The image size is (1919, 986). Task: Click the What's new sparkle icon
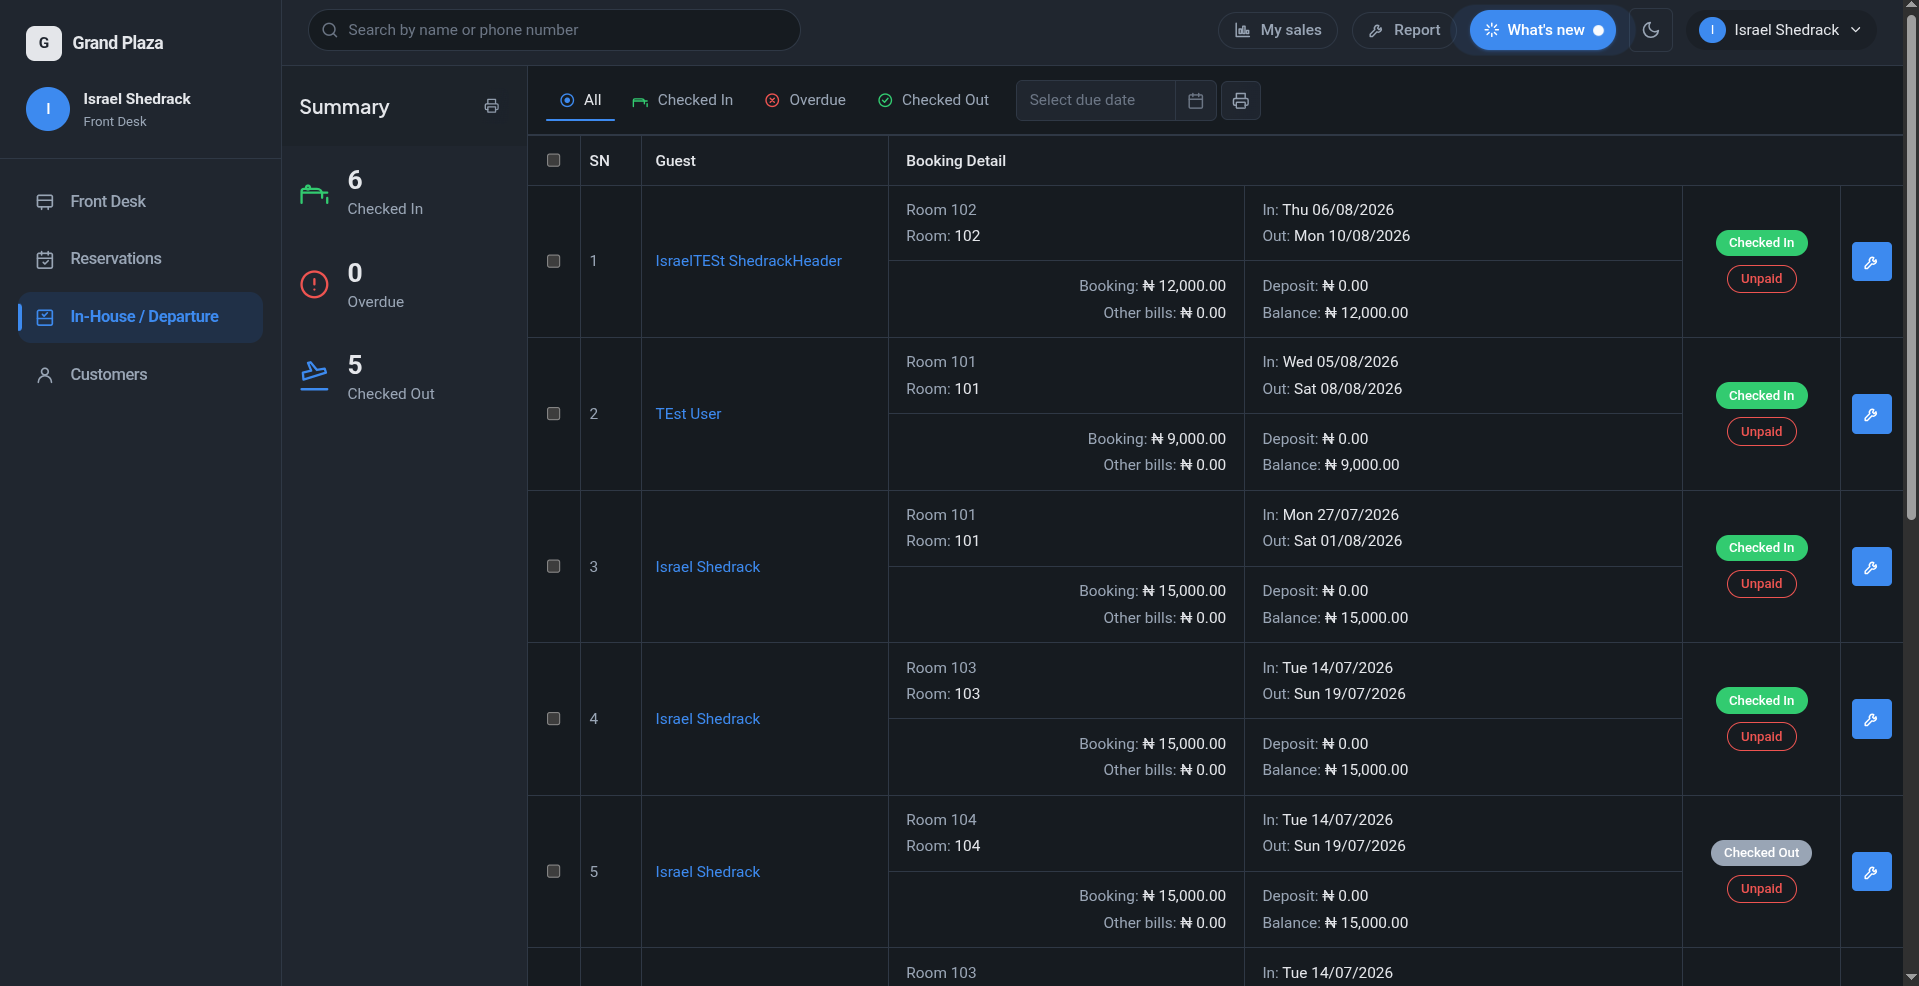pos(1491,30)
